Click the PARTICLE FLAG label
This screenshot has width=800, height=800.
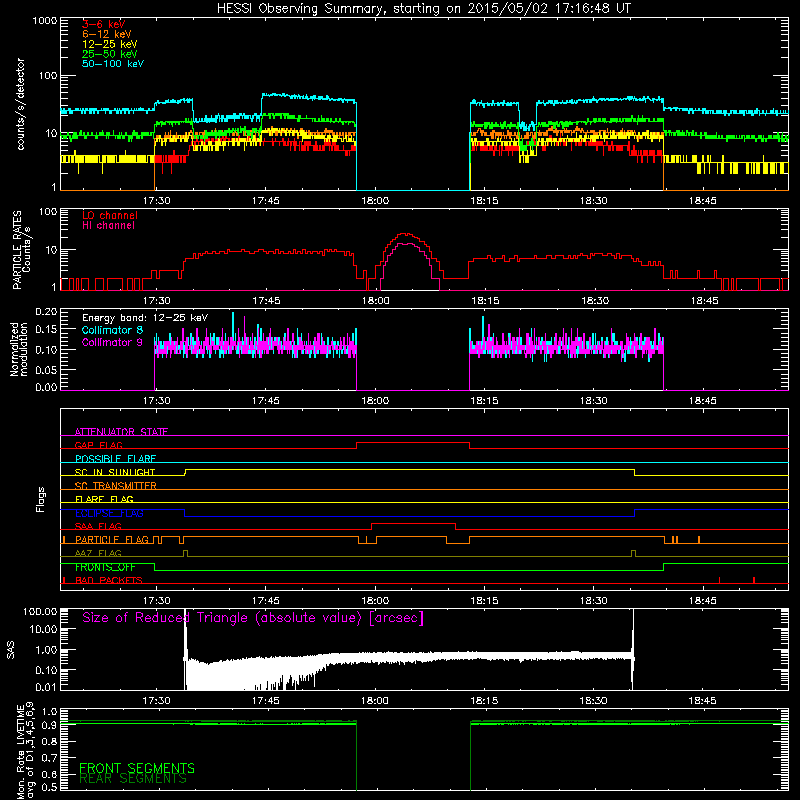112,540
